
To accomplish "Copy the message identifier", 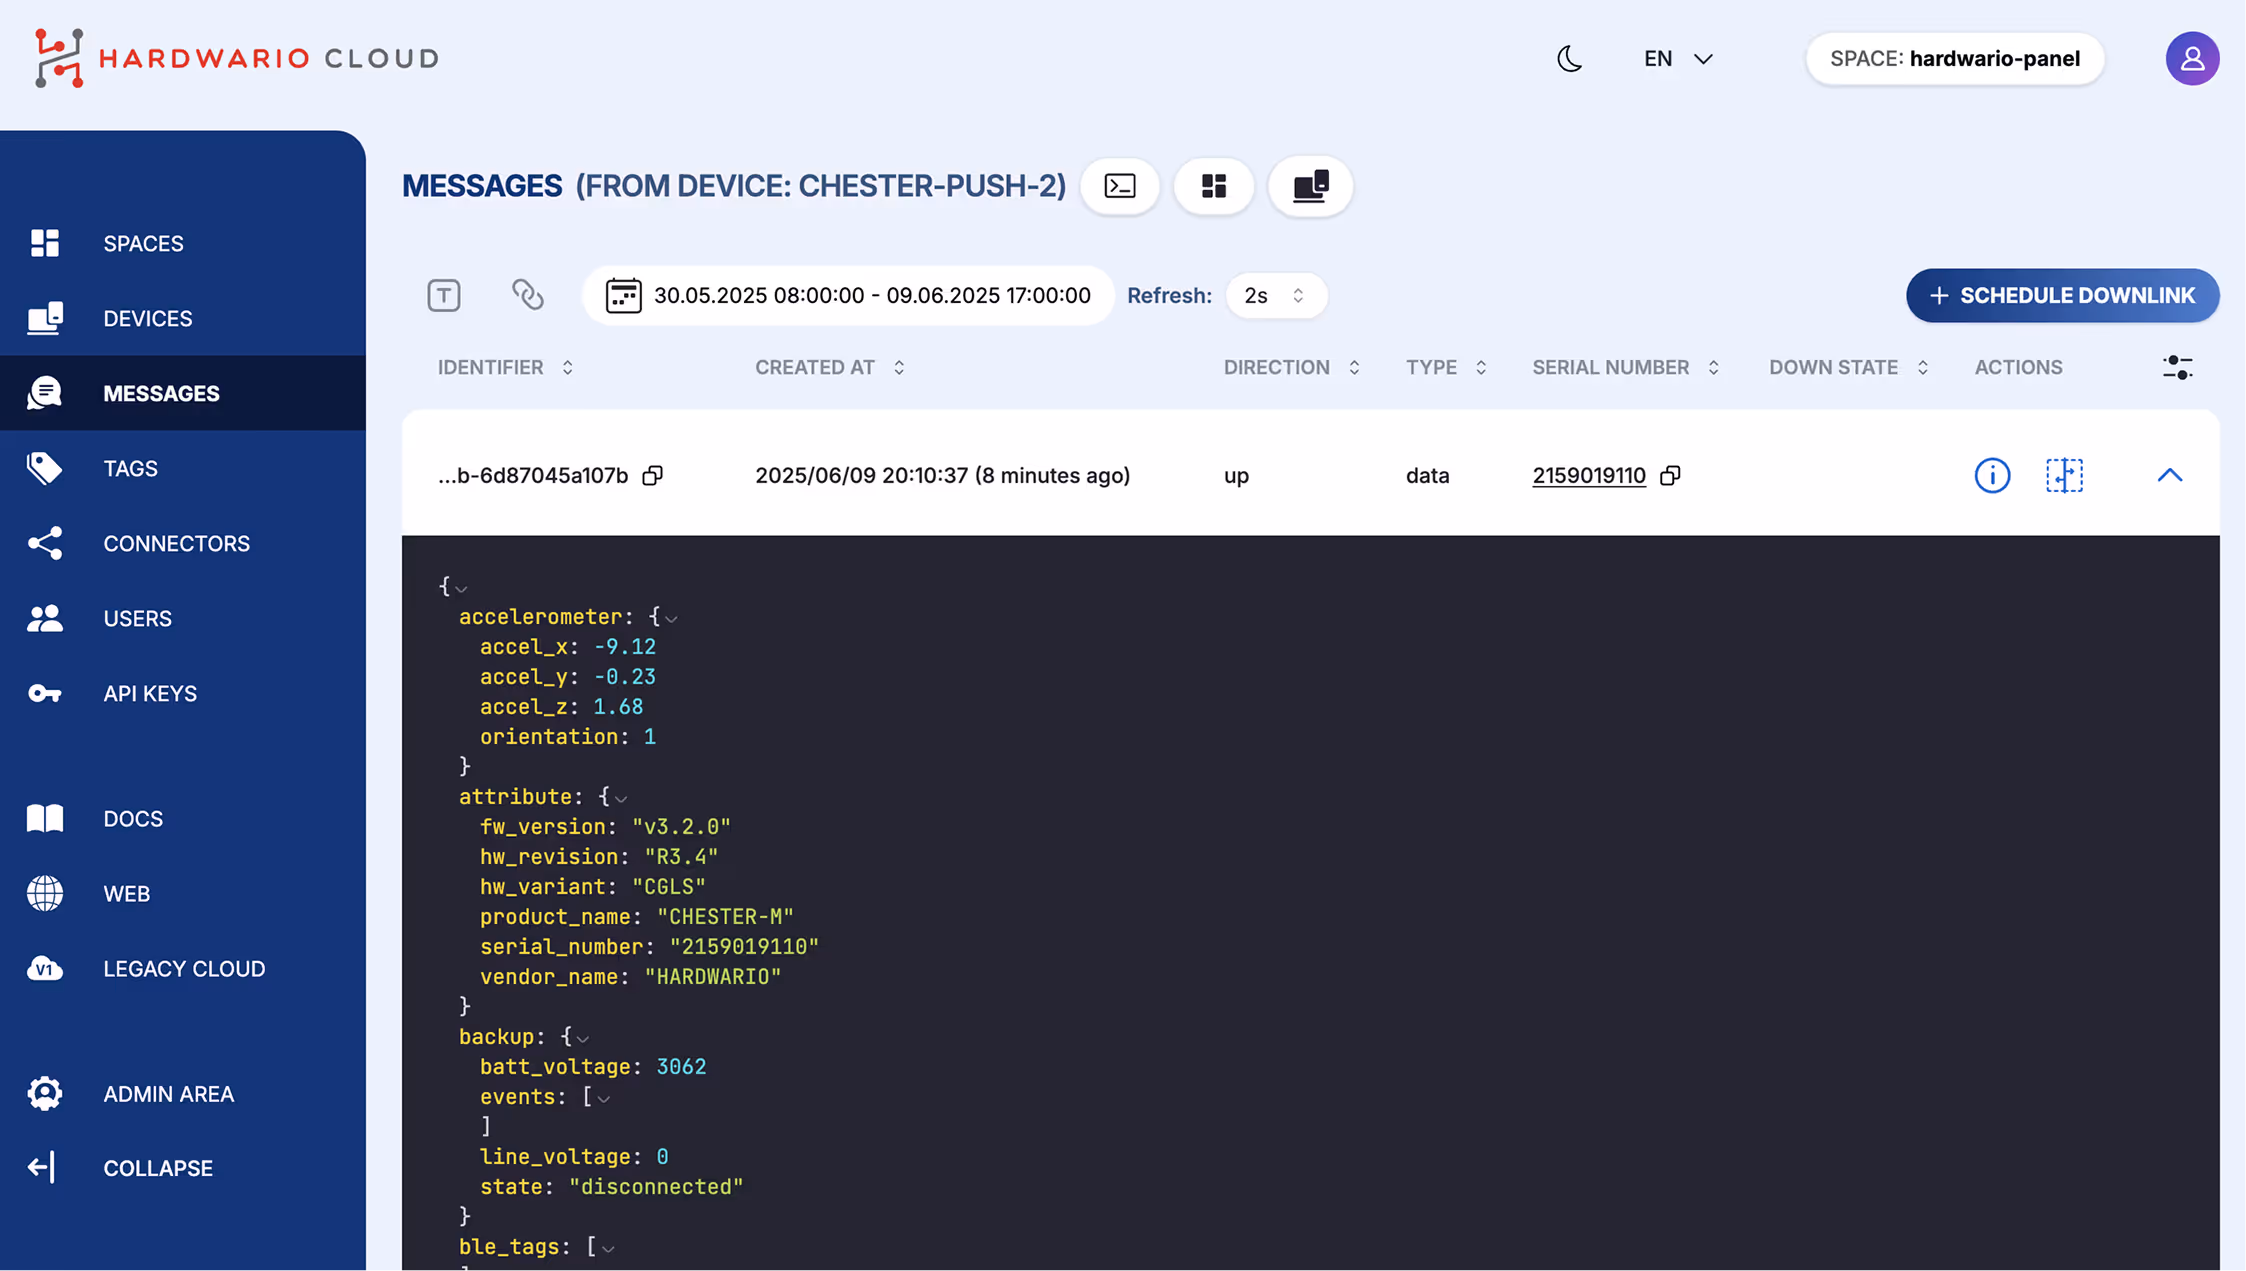I will click(652, 475).
